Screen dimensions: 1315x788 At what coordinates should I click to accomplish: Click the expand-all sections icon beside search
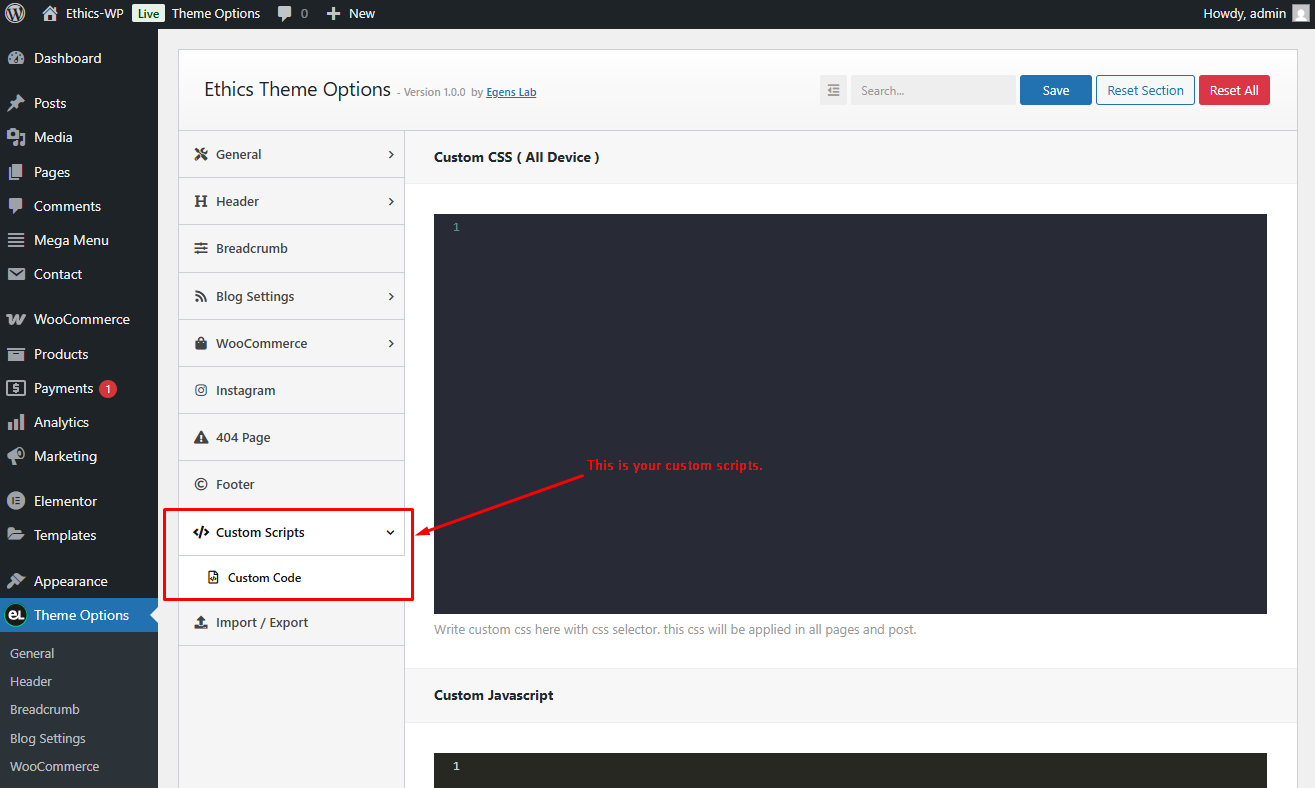(x=833, y=90)
